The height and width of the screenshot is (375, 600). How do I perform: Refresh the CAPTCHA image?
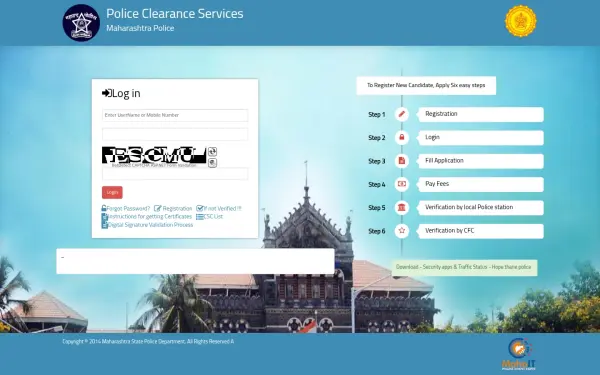tap(212, 152)
